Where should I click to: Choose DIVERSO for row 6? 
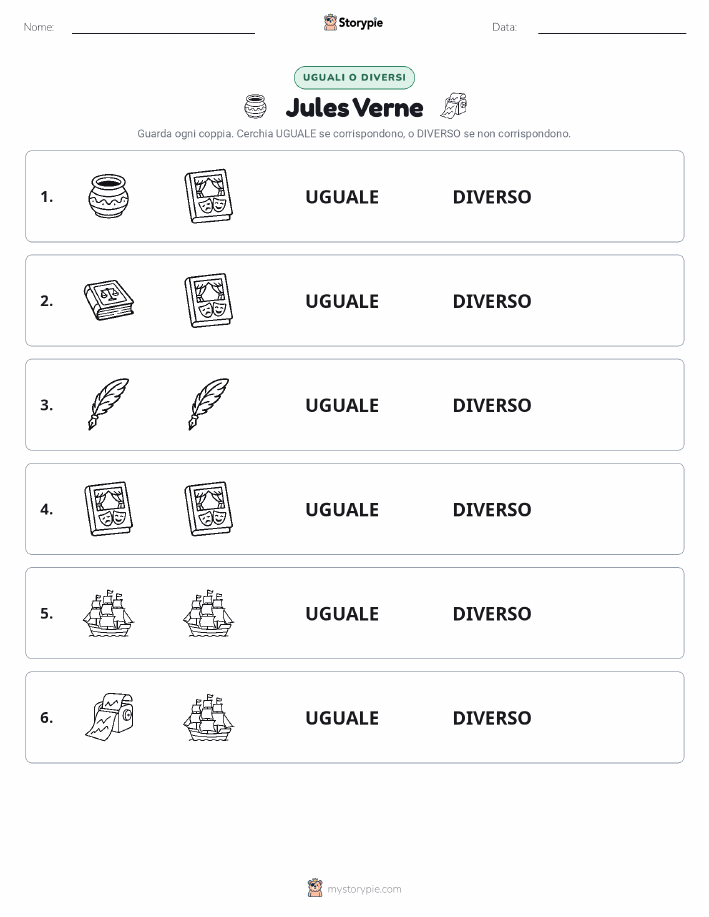pos(492,718)
